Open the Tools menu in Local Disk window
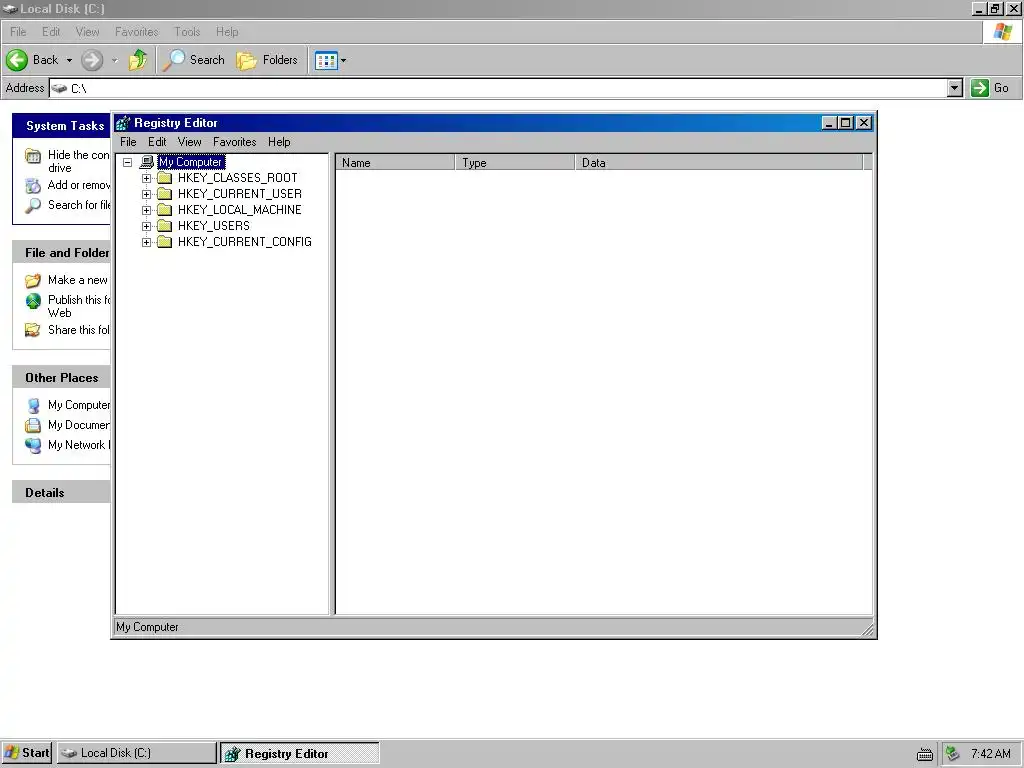 [187, 31]
